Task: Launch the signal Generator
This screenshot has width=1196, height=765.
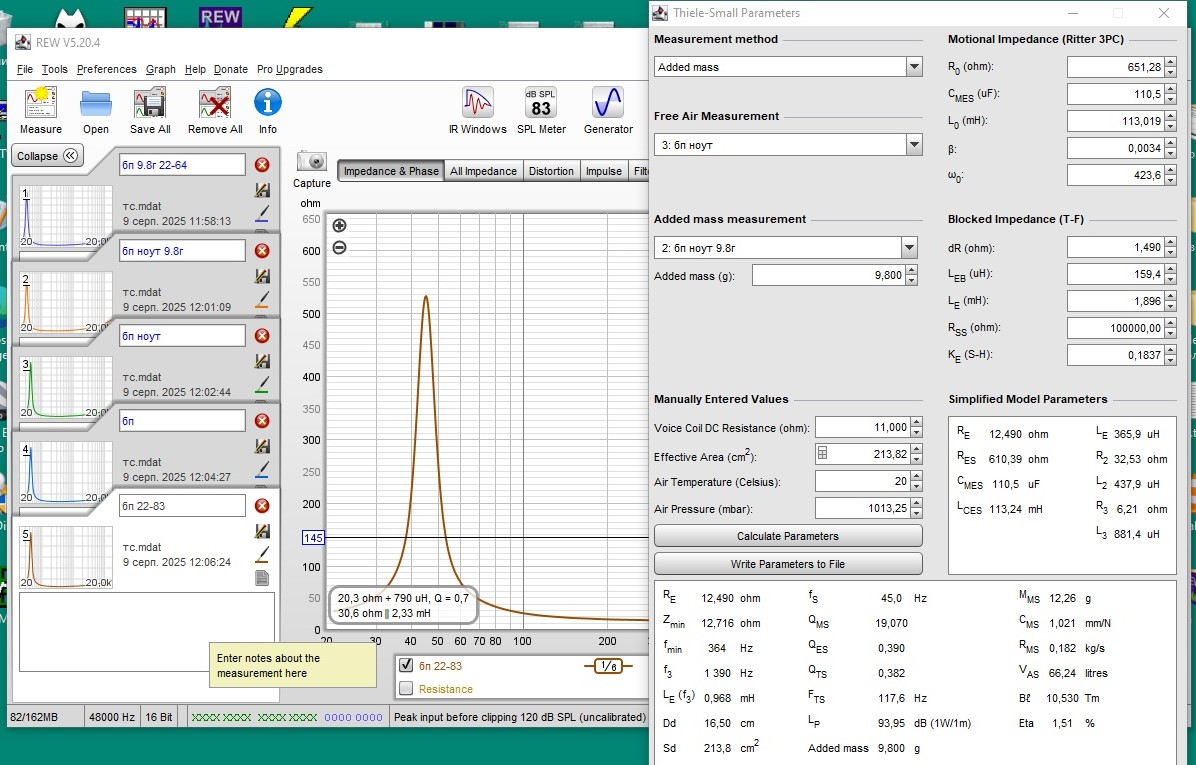Action: pos(608,104)
